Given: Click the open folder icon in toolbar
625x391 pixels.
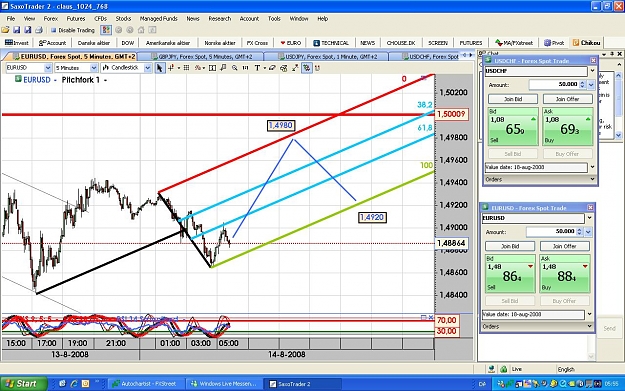Looking at the screenshot, I should pos(6,30).
